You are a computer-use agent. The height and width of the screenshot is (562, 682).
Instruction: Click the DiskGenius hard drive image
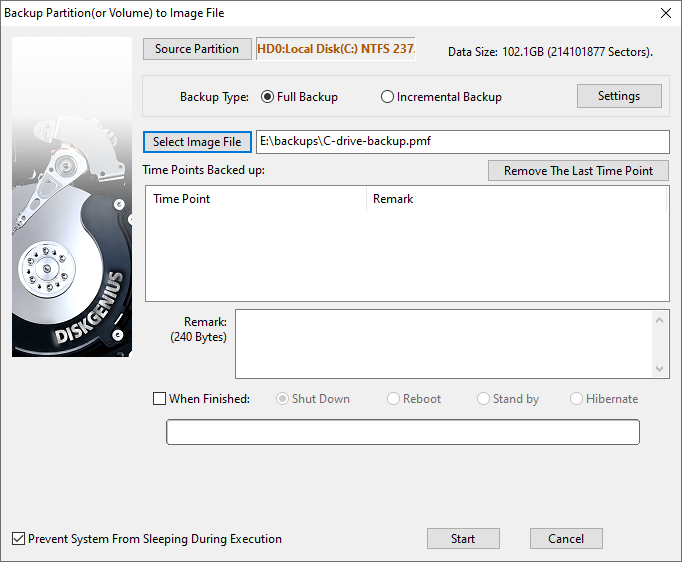pyautogui.click(x=72, y=197)
